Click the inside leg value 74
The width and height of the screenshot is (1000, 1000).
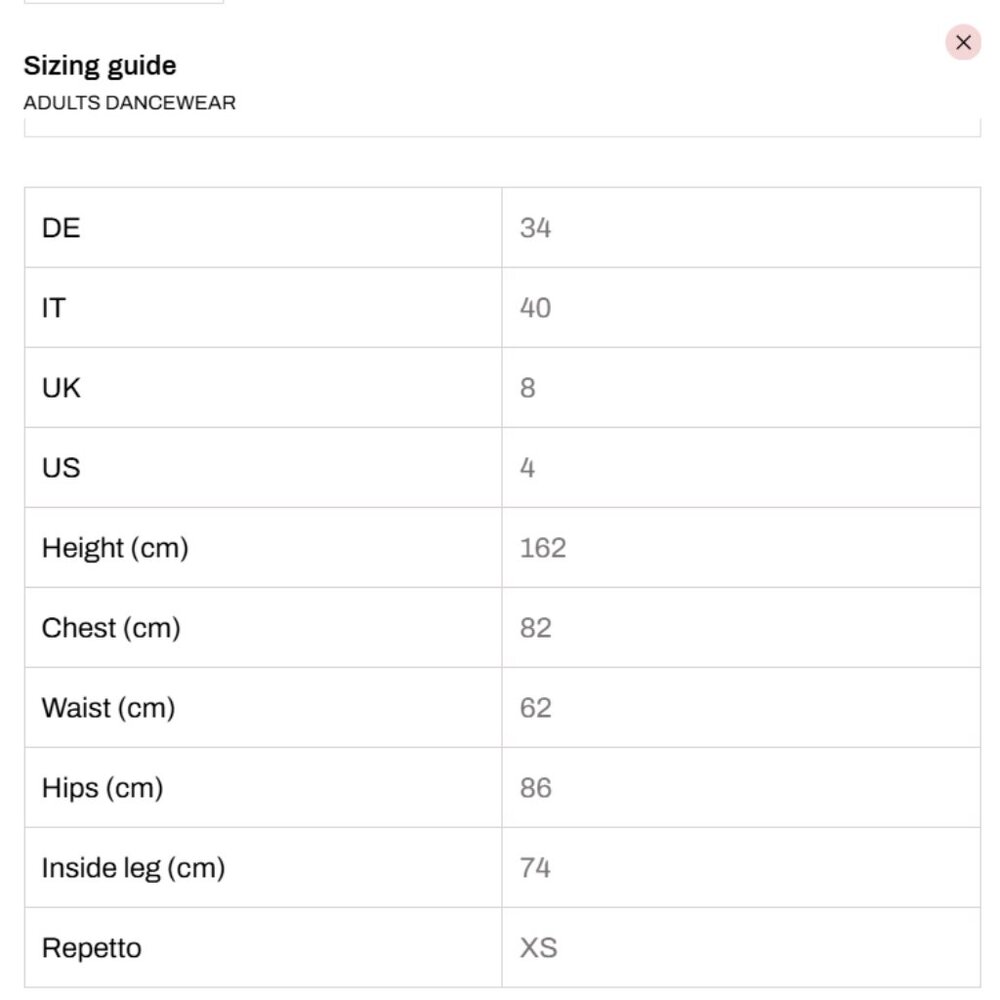(x=535, y=867)
